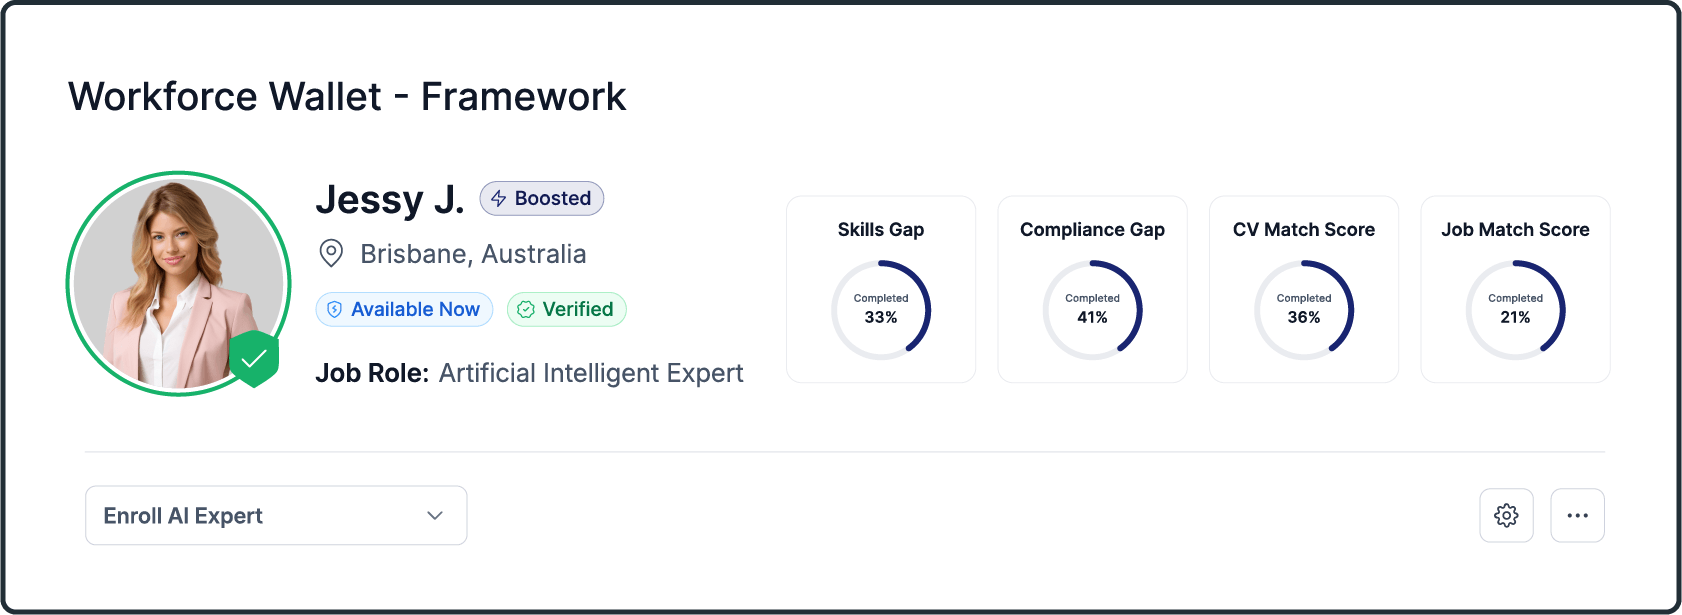
Task: Click the Available Now status badge
Action: 404,310
